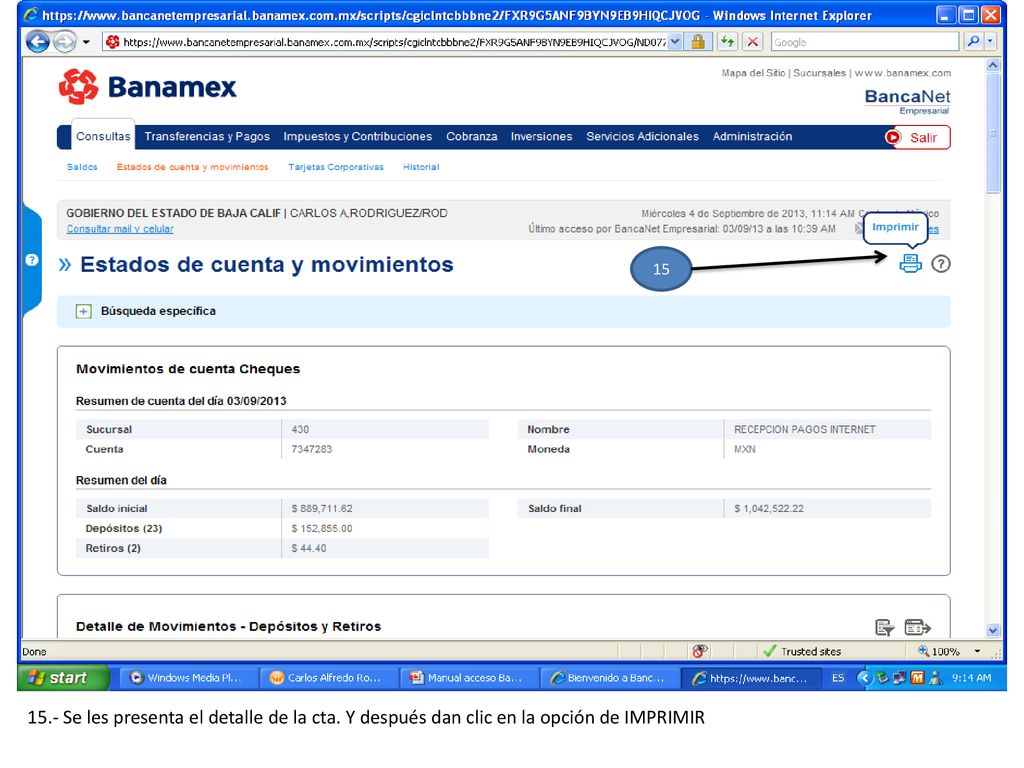
Task: Open Servicios Adicionales menu
Action: (642, 136)
